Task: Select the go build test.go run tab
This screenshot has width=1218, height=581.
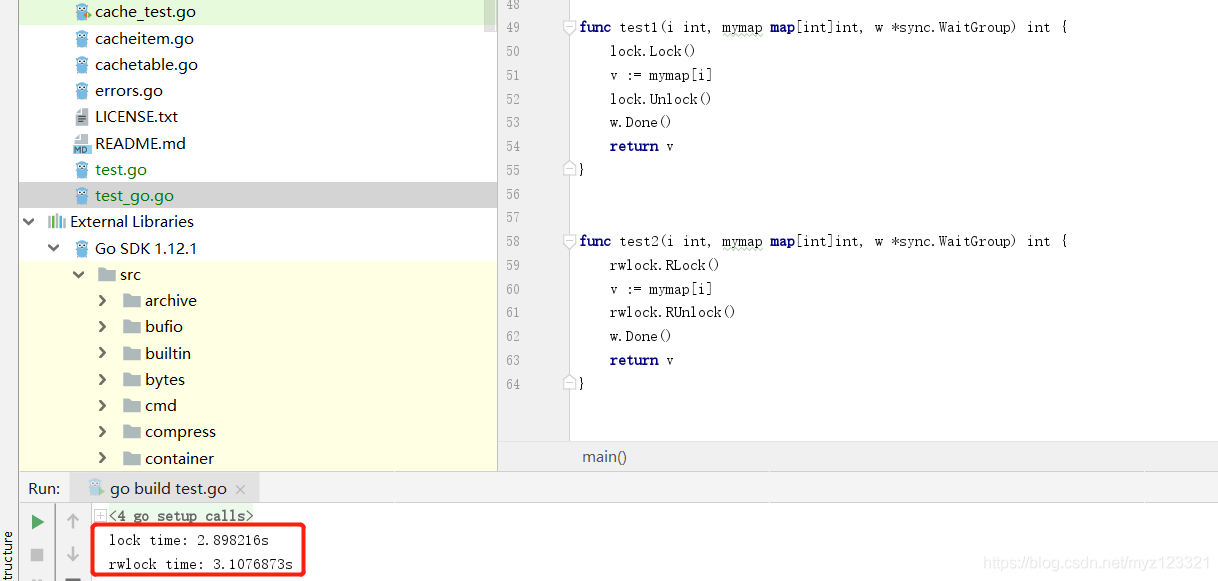Action: click(167, 488)
